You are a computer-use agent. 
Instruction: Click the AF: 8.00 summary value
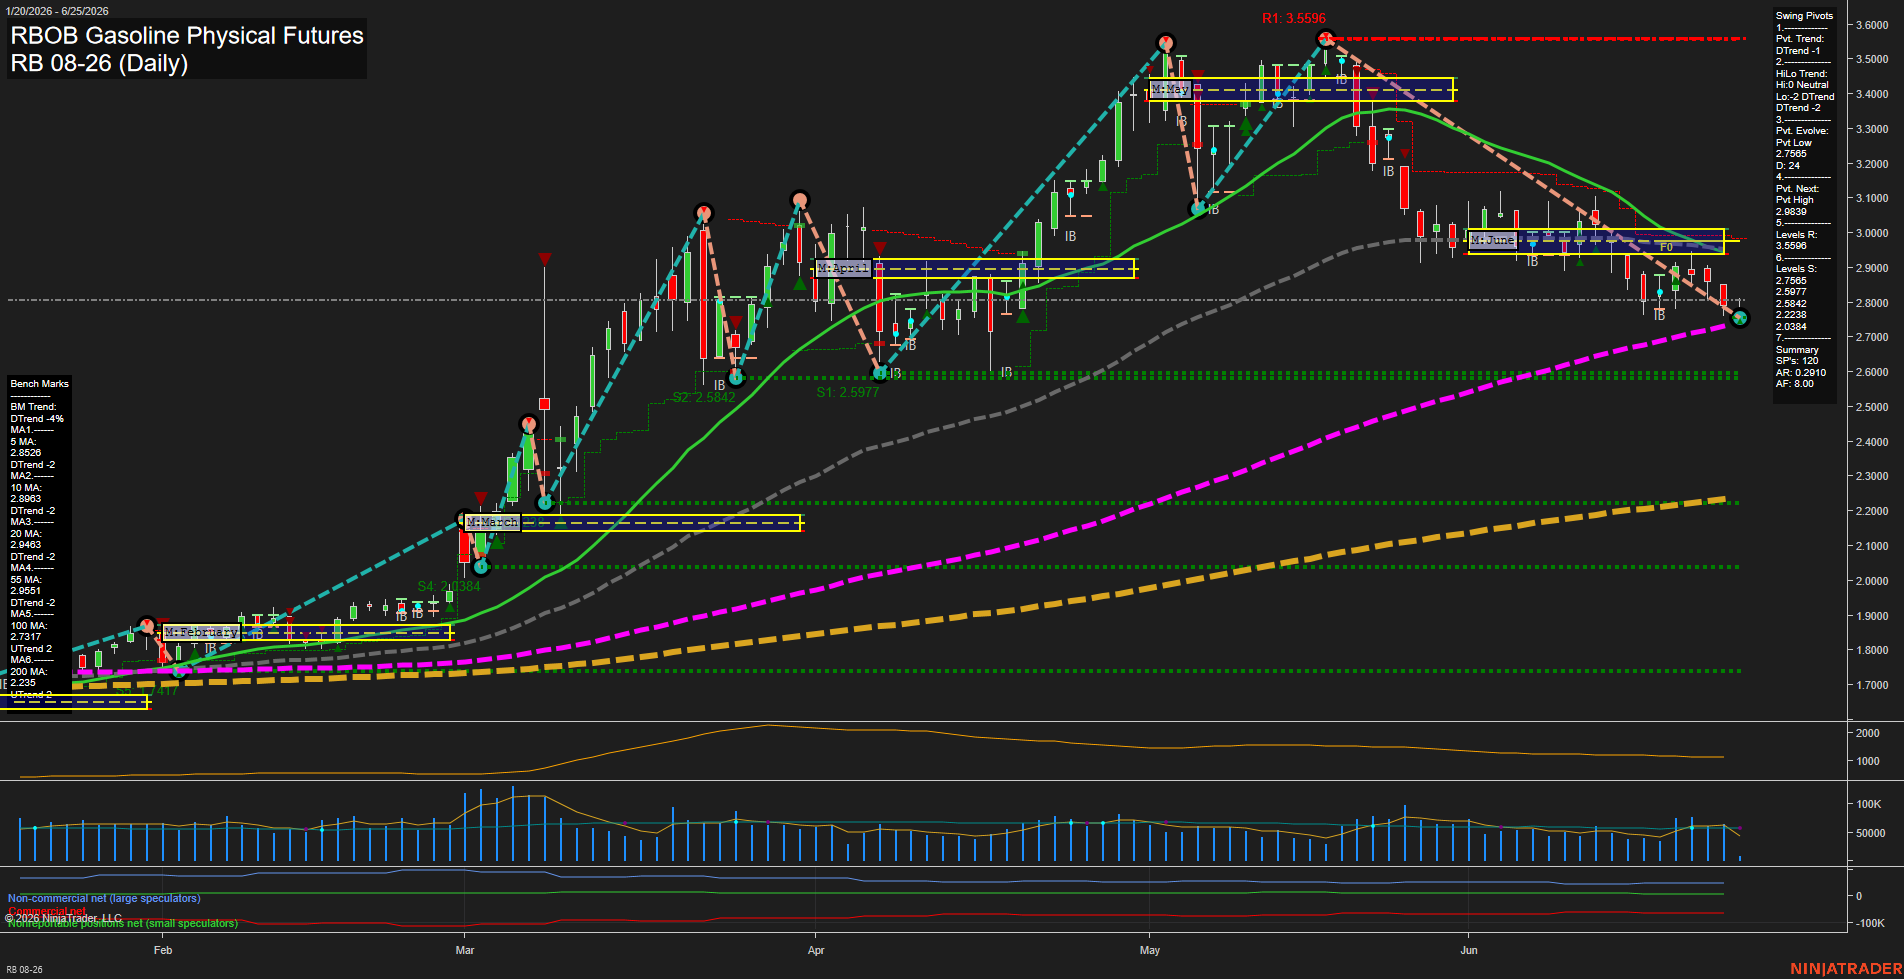(1795, 384)
